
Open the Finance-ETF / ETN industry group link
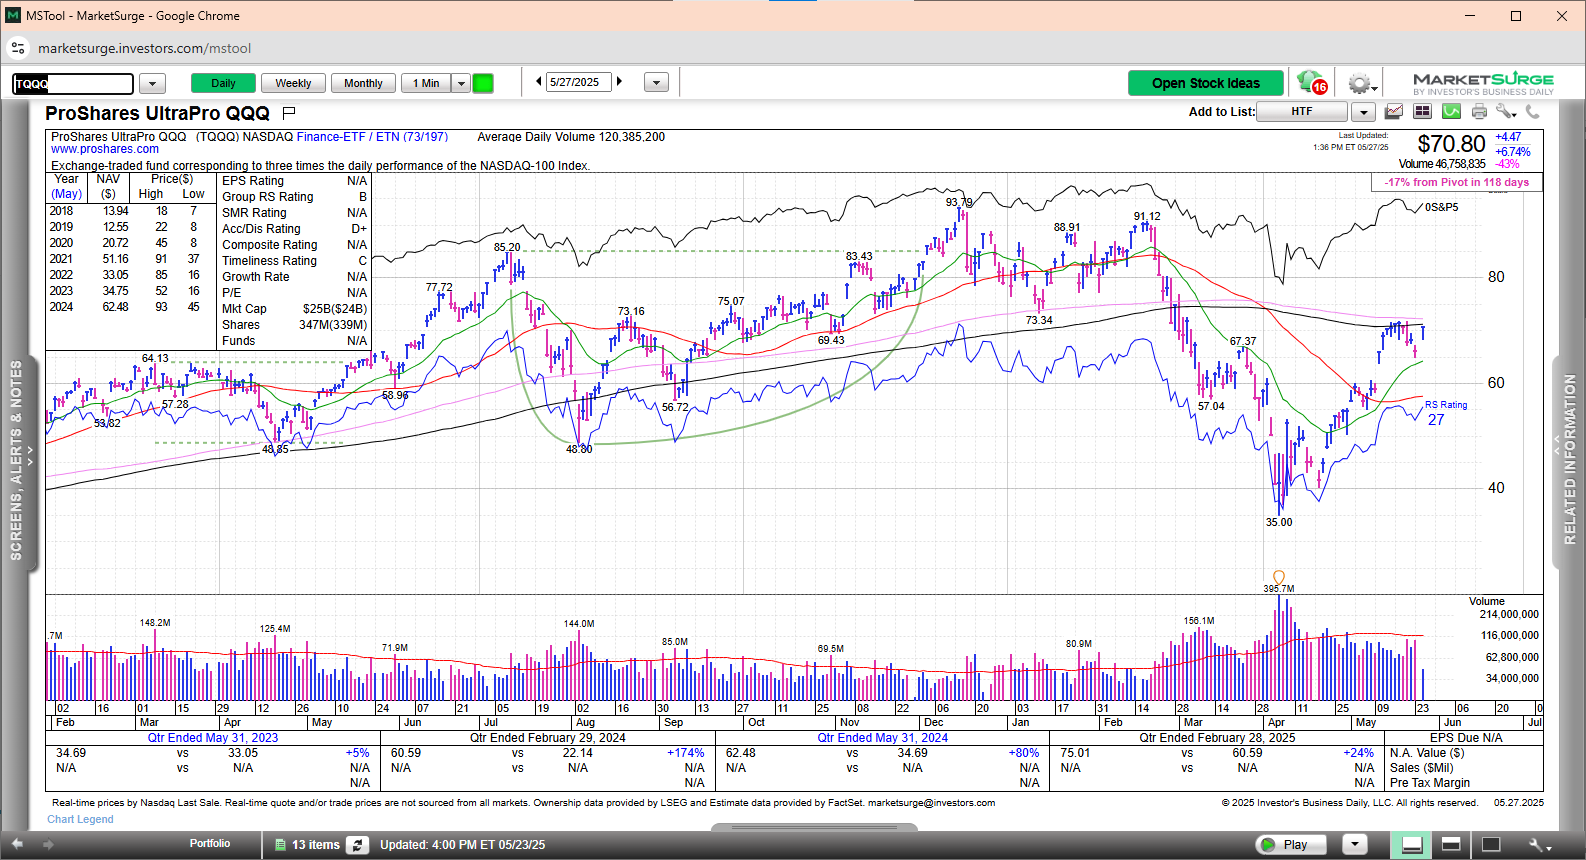click(372, 137)
